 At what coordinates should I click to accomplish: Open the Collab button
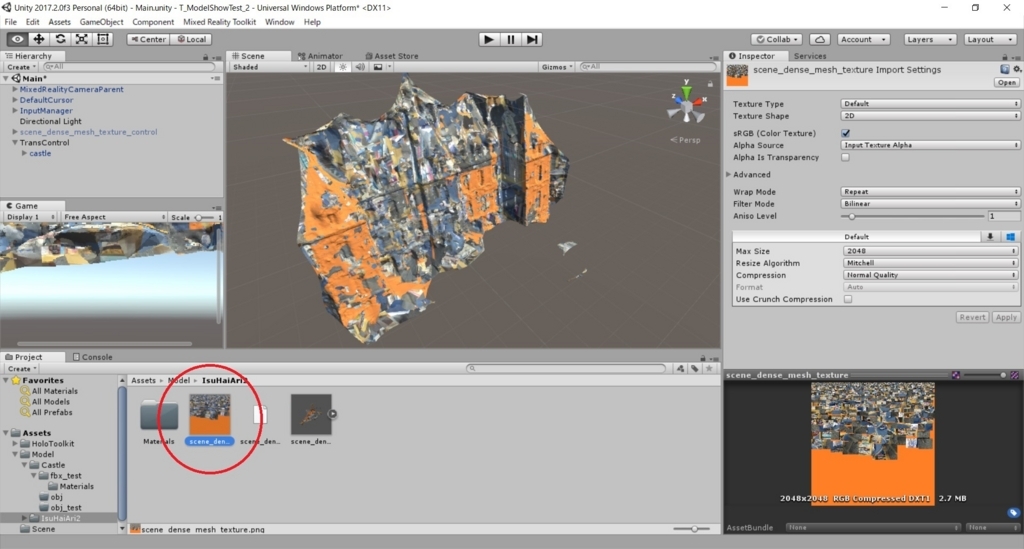pos(776,39)
